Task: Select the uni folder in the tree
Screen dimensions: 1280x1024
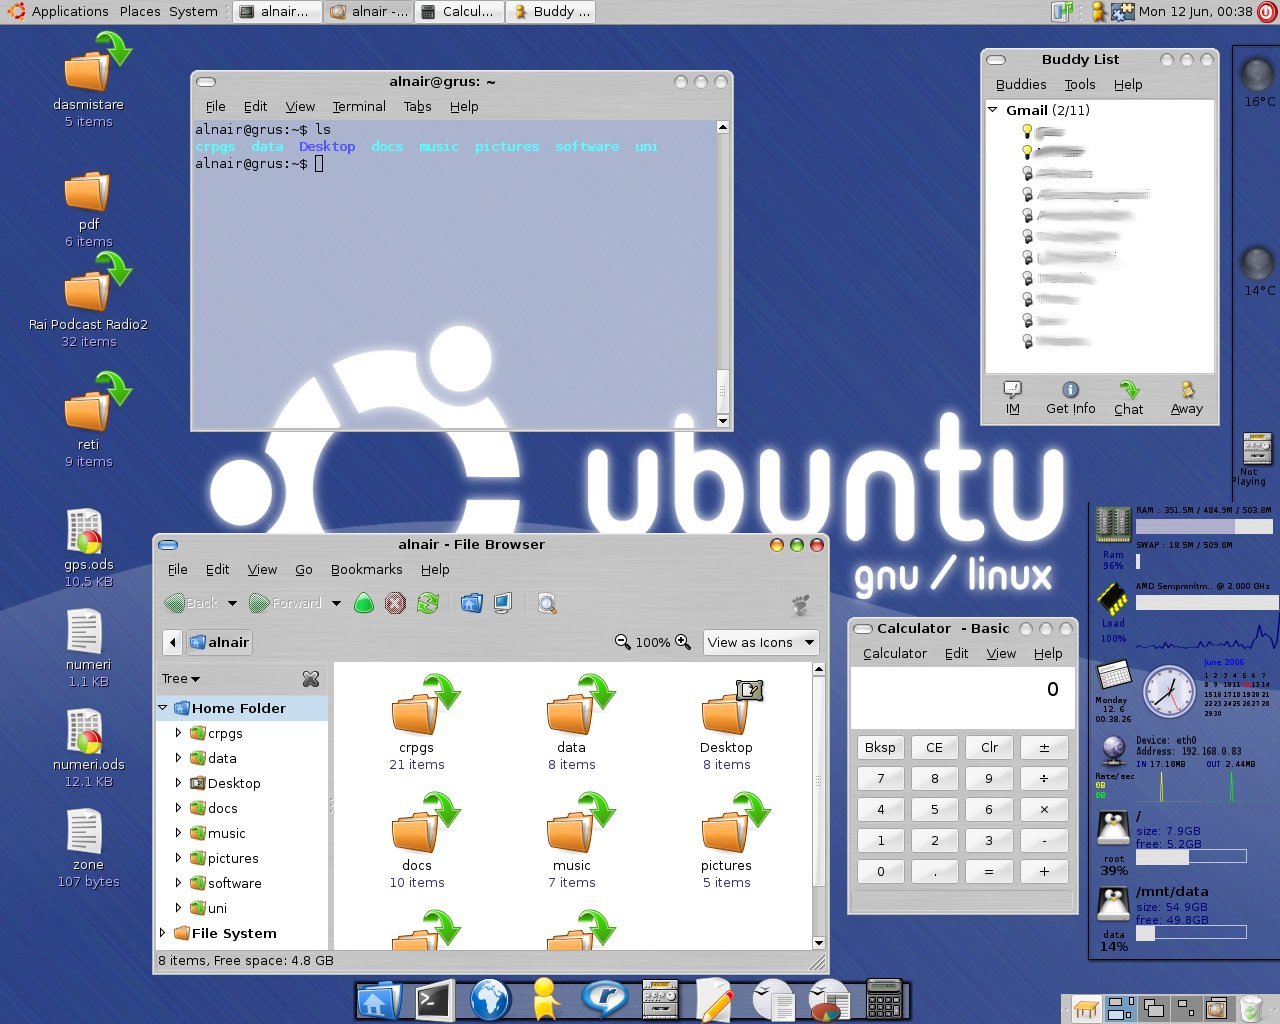Action: coord(217,908)
